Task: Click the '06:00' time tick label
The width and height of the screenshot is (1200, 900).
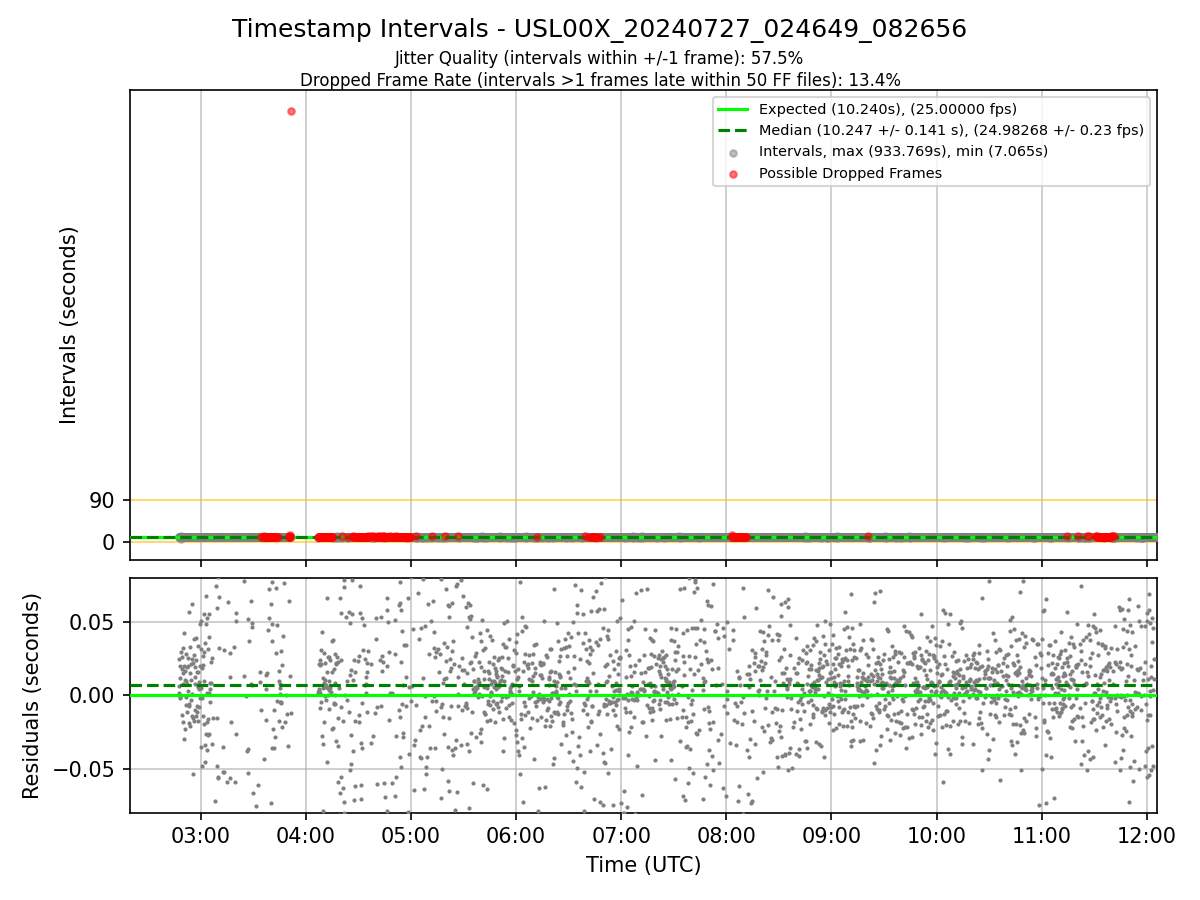Action: (516, 834)
